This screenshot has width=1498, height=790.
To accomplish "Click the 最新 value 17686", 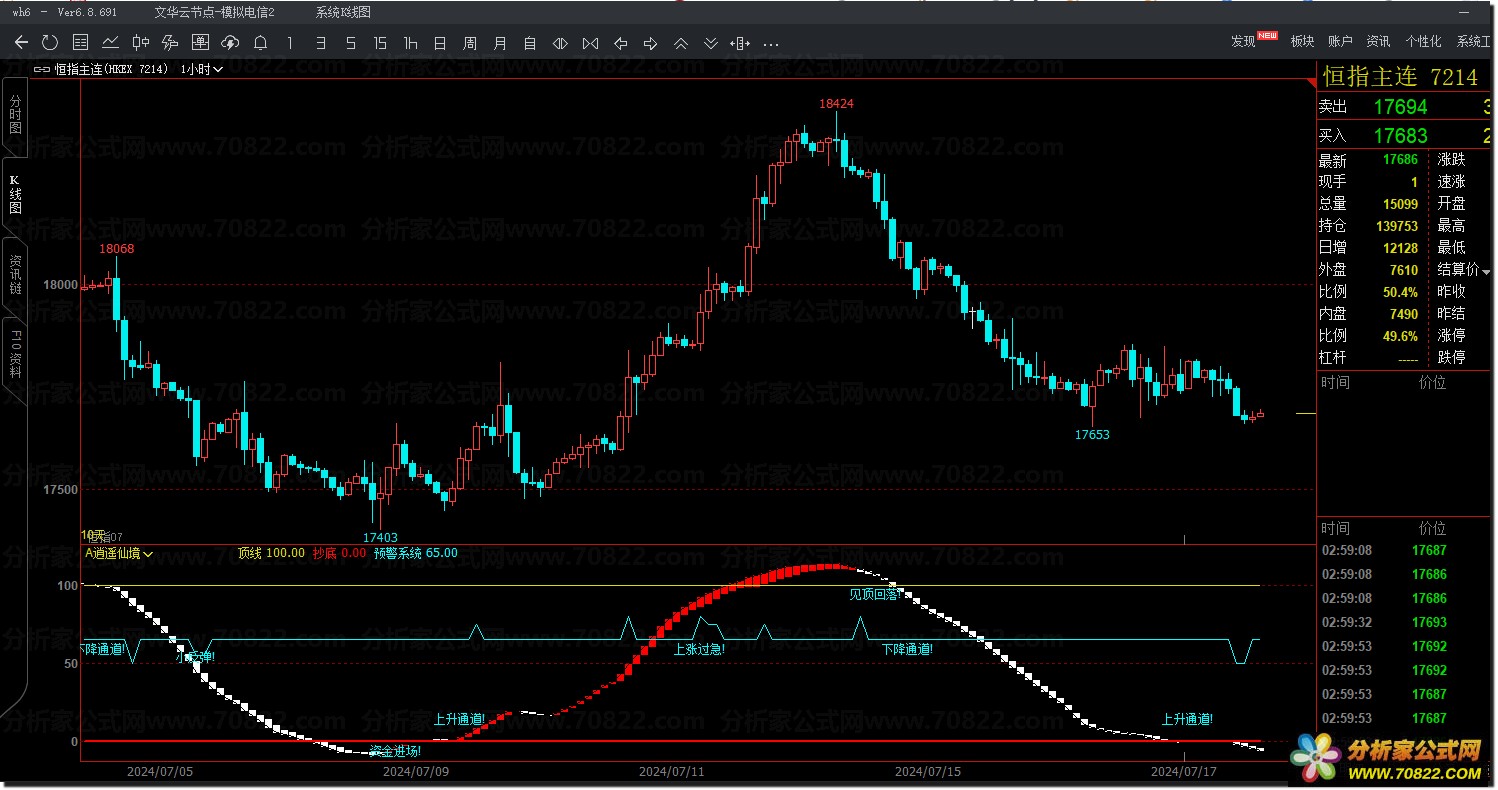I will (x=1400, y=160).
